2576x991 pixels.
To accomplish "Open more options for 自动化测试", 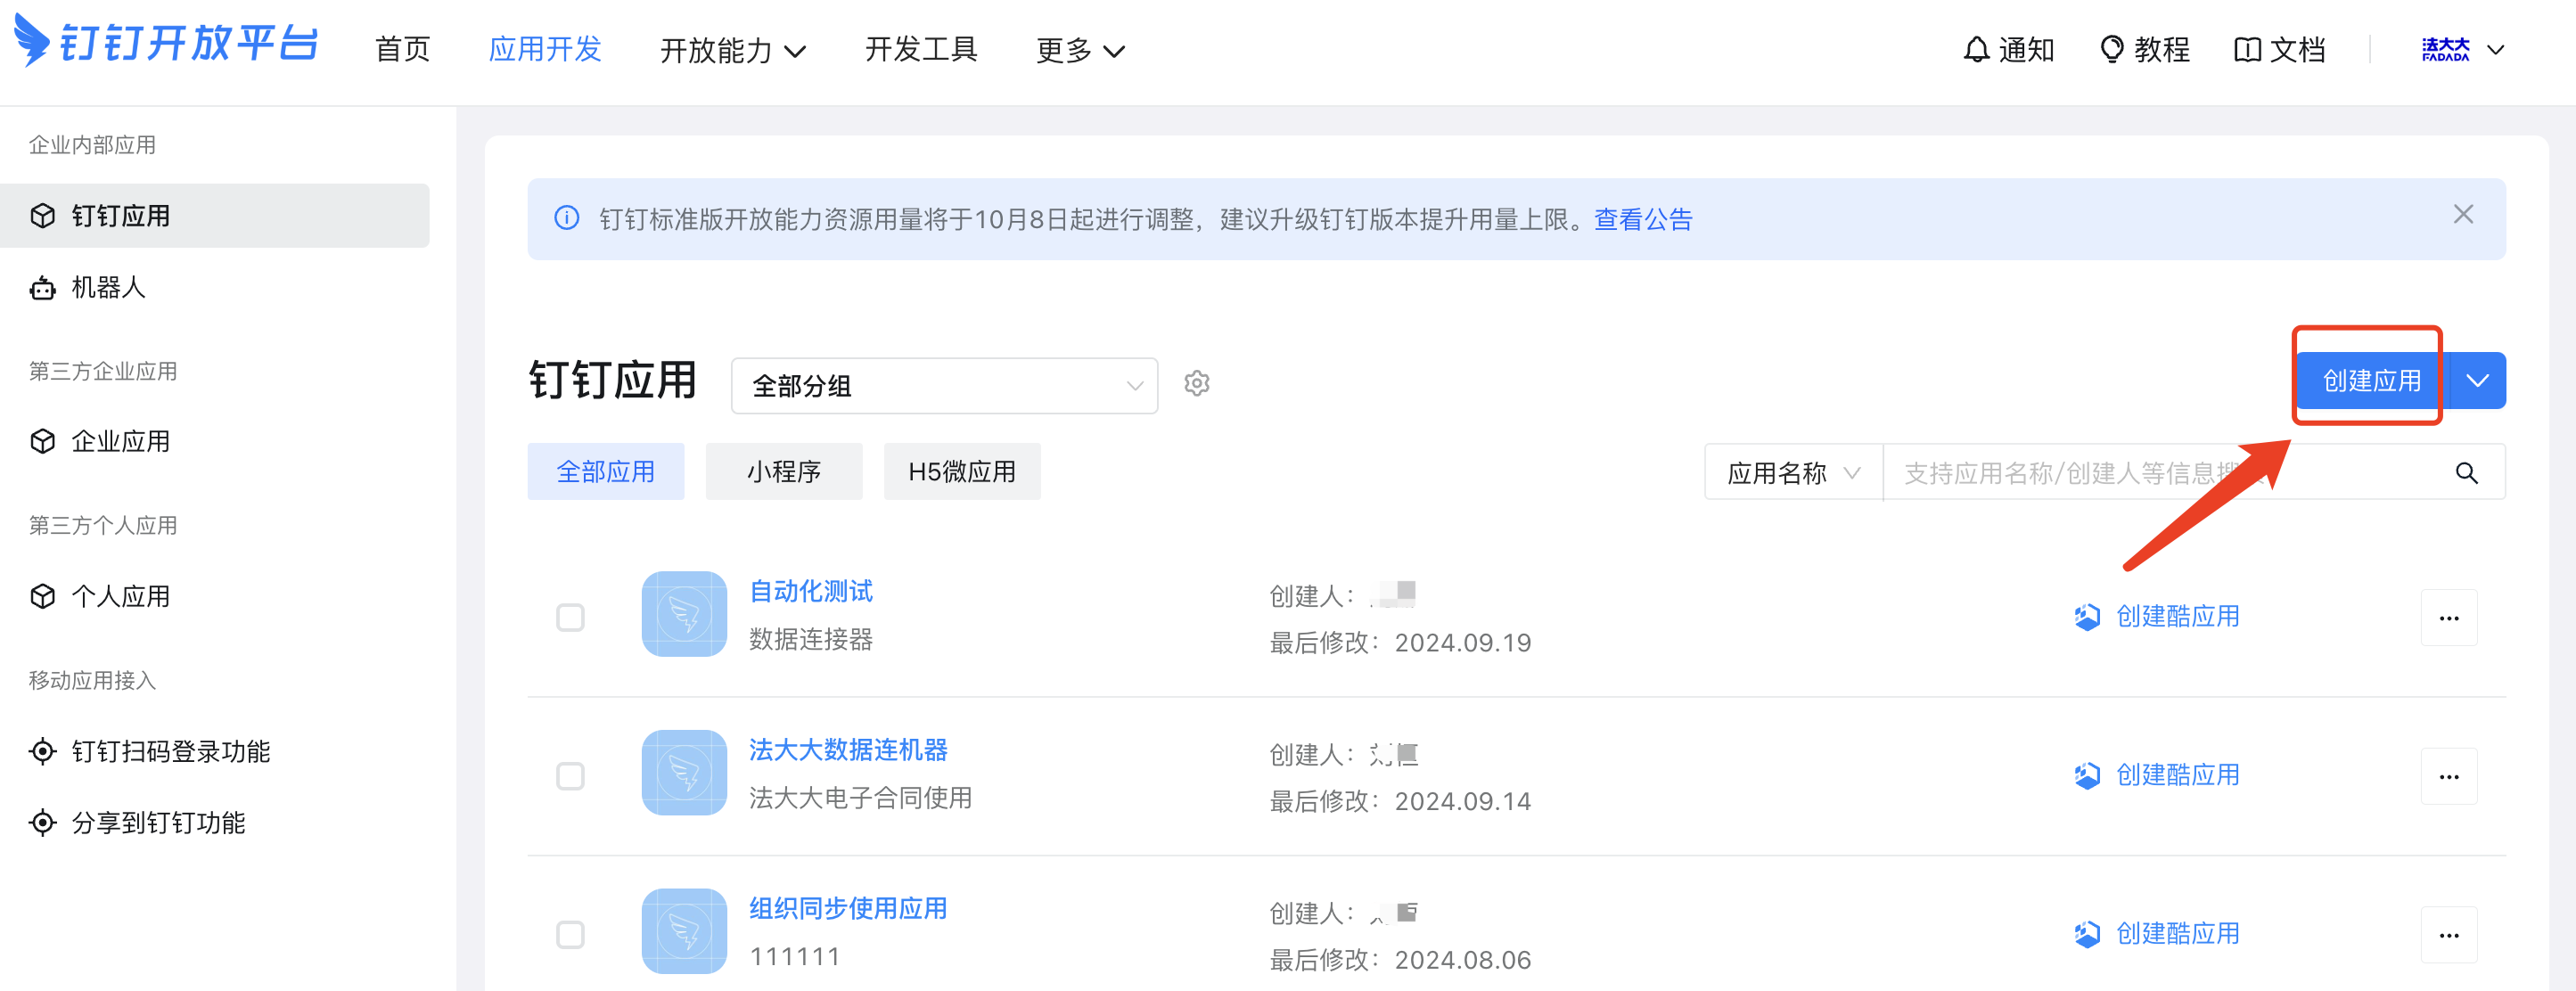I will [2448, 617].
